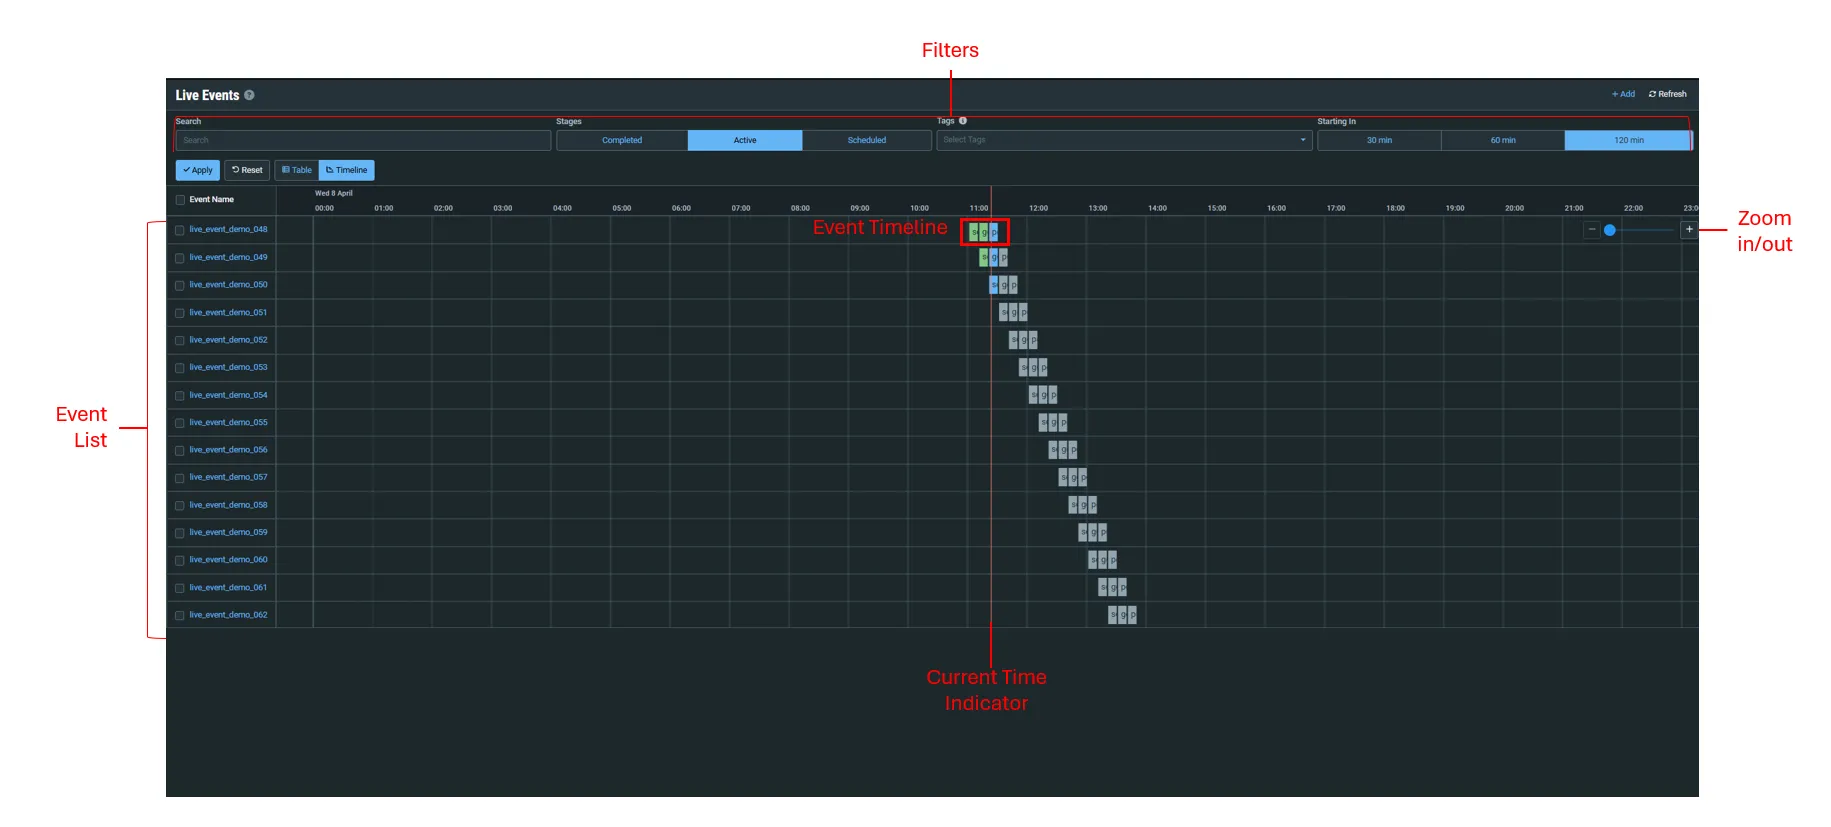Open the Live Events help icon
Image resolution: width=1831 pixels, height=827 pixels.
(x=249, y=95)
